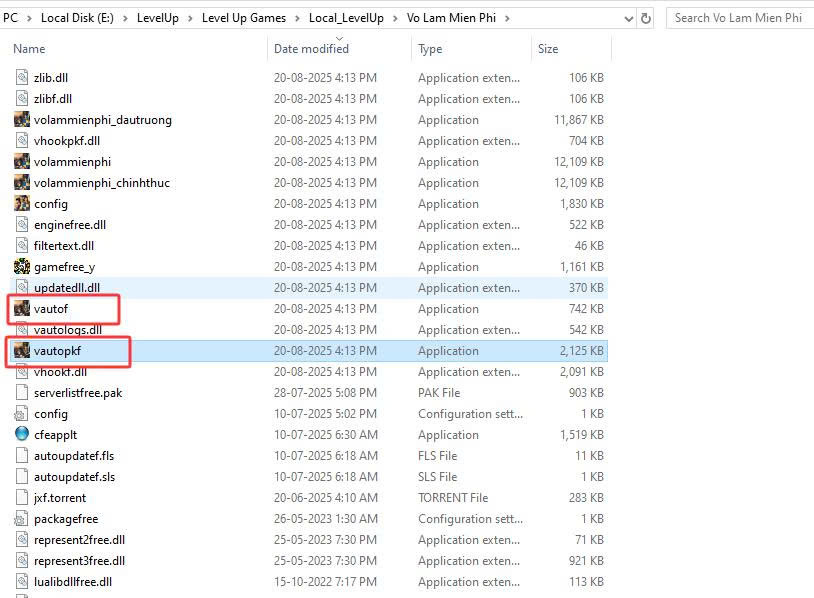This screenshot has width=814, height=598.
Task: Sort files by Name column header
Action: [x=30, y=49]
